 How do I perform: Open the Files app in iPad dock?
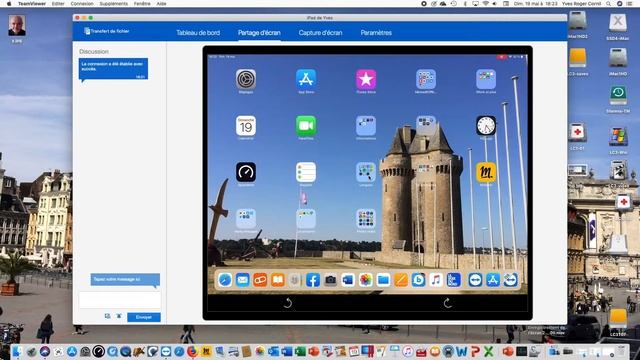(383, 280)
